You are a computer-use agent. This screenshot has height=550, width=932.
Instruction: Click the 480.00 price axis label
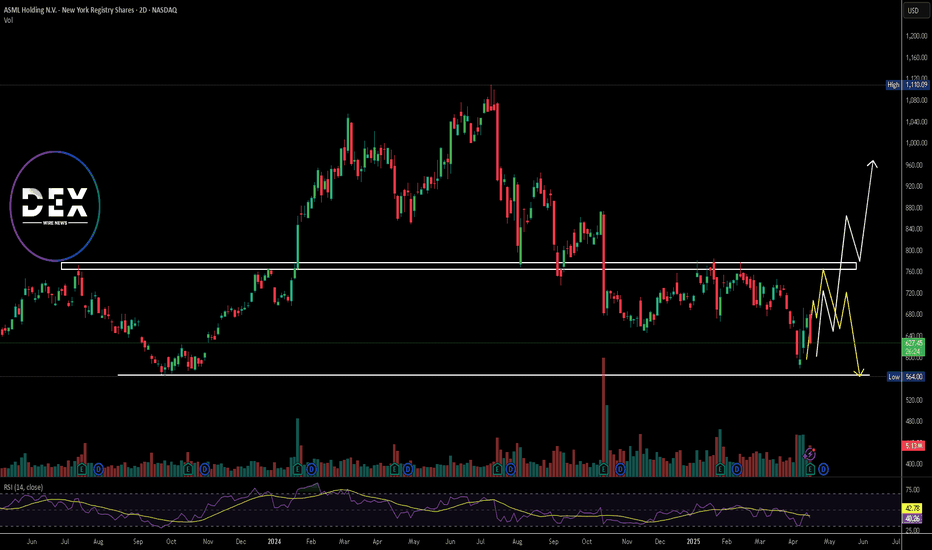point(914,422)
